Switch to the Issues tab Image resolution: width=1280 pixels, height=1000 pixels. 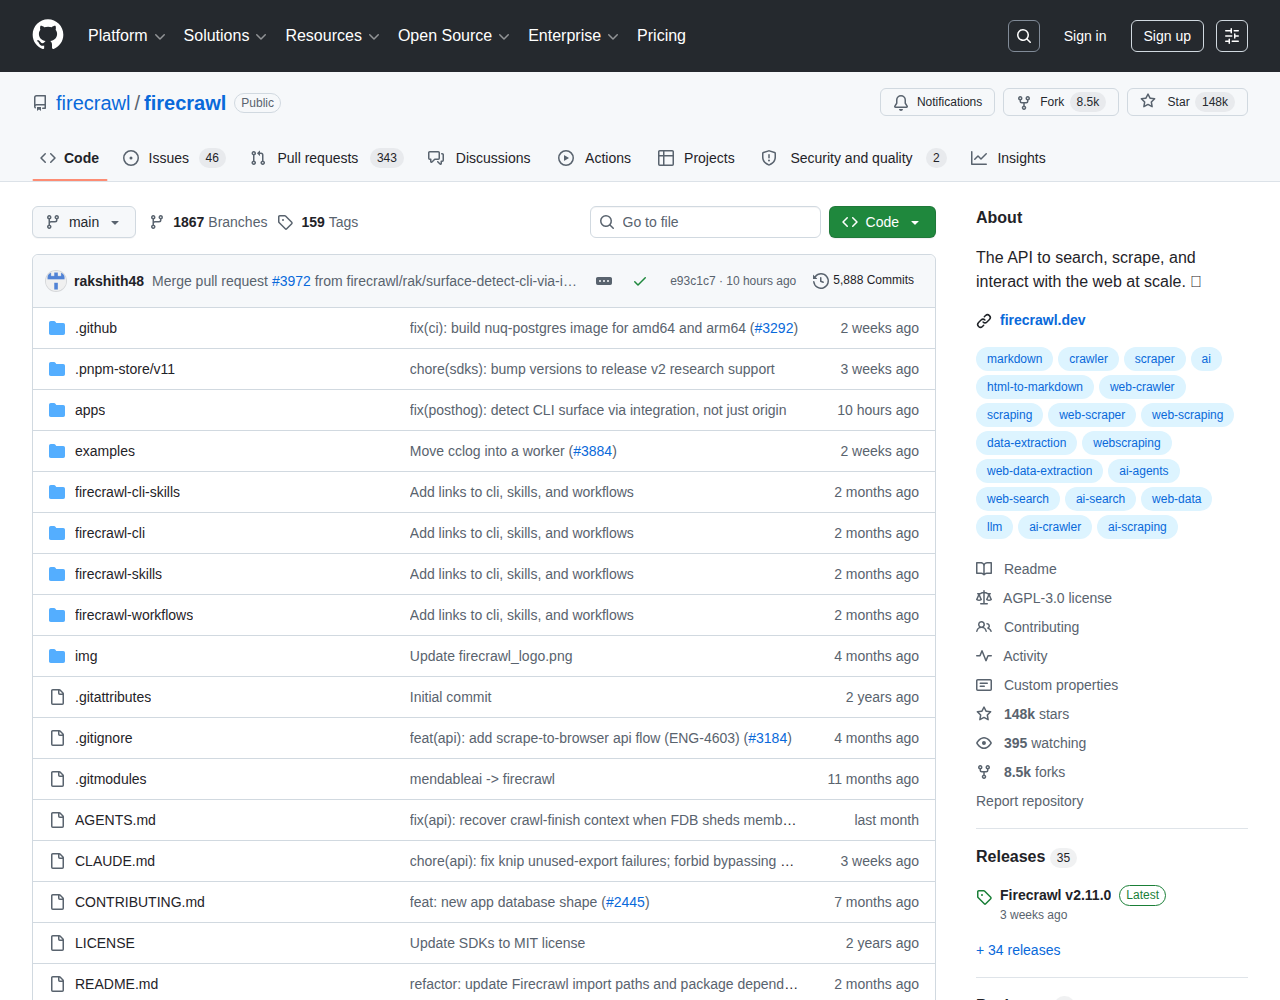tap(174, 158)
